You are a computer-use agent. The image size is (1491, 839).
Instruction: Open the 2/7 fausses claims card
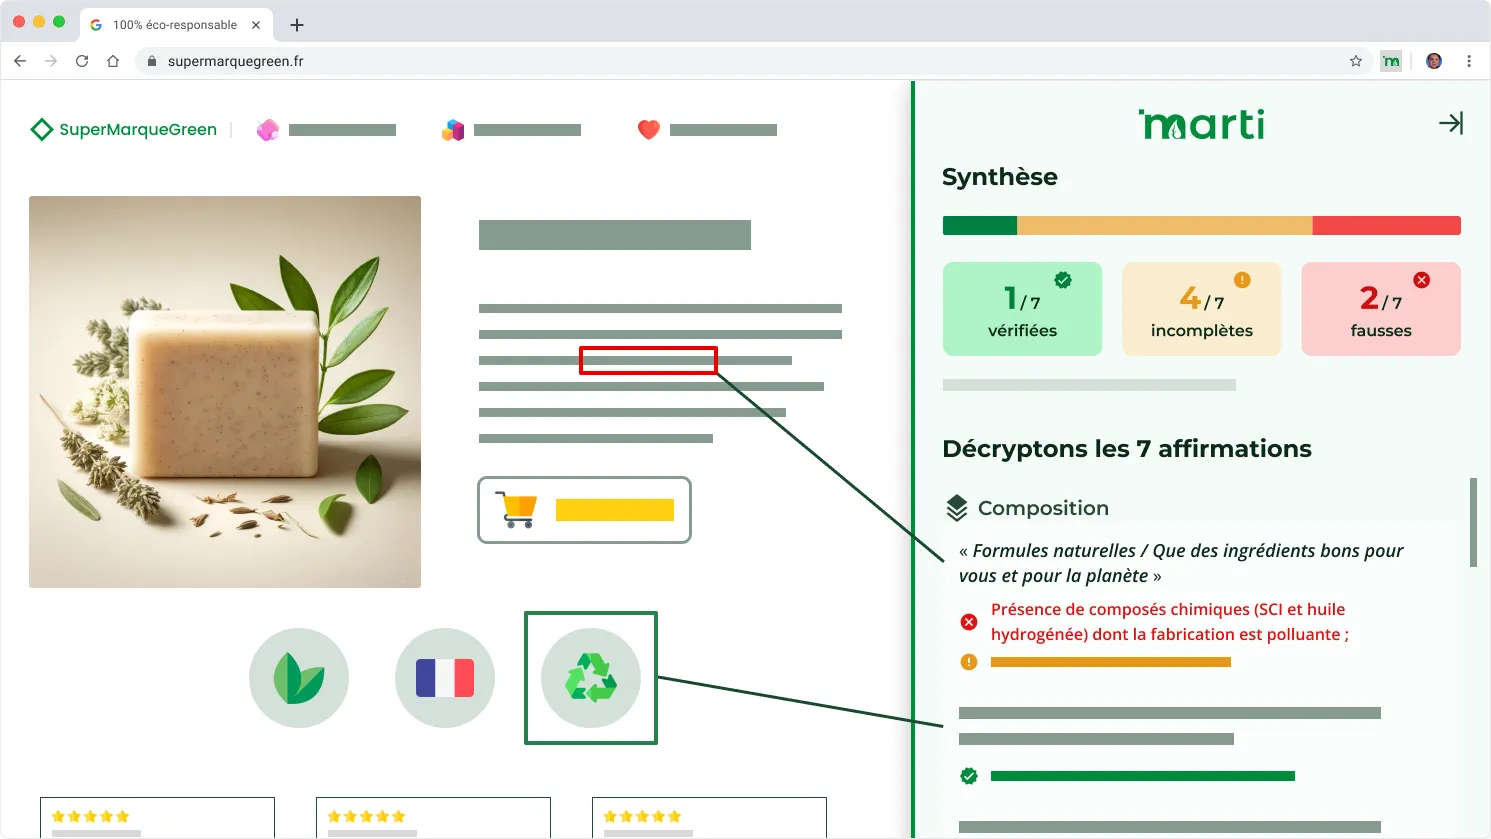(1380, 308)
